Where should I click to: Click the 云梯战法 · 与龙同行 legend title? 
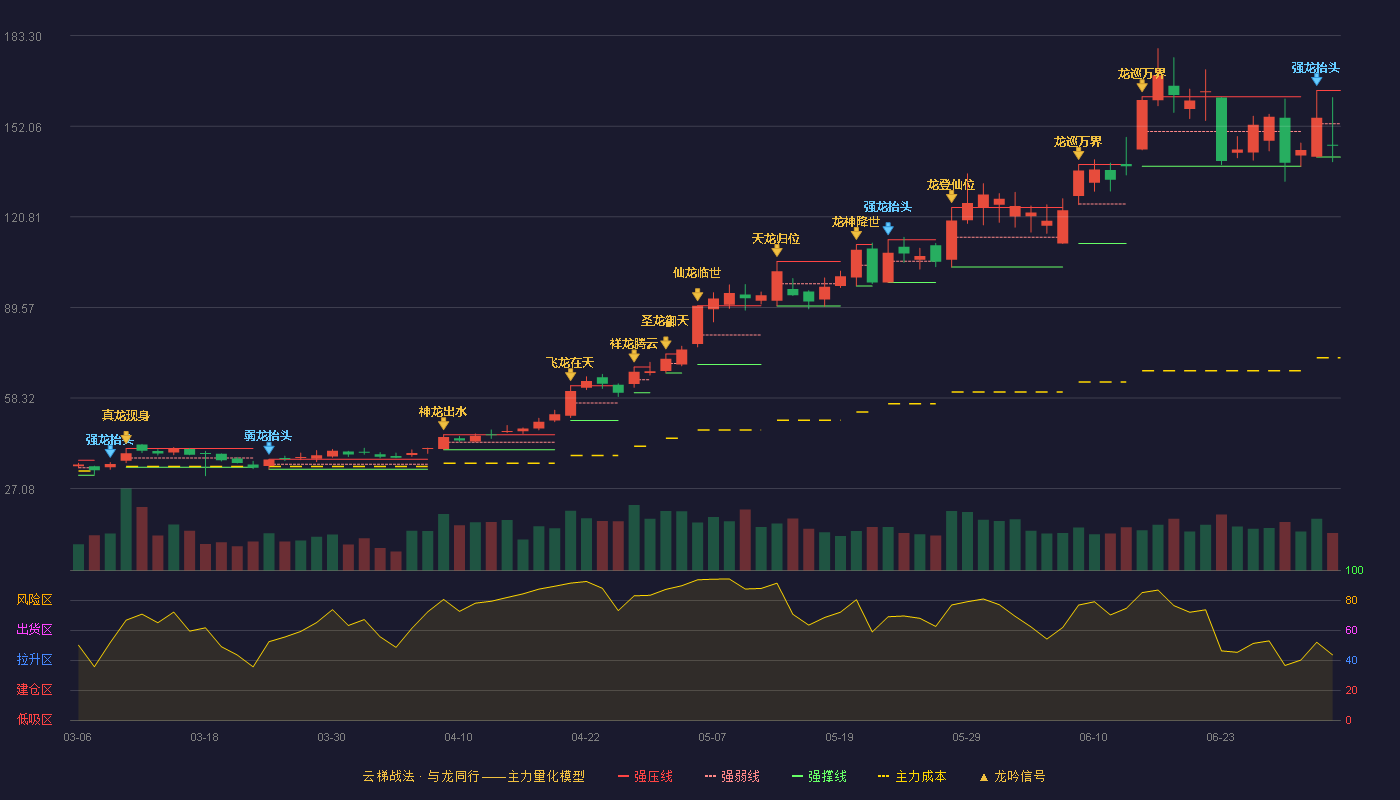473,776
